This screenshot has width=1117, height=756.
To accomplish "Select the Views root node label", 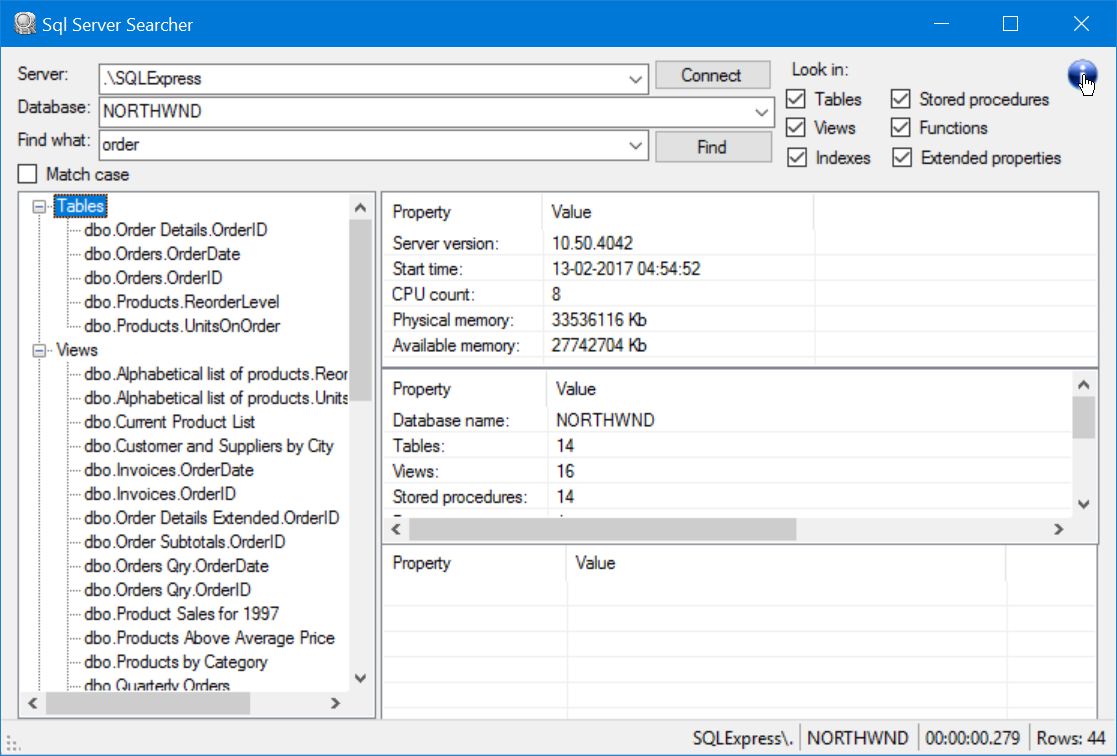I will 77,350.
